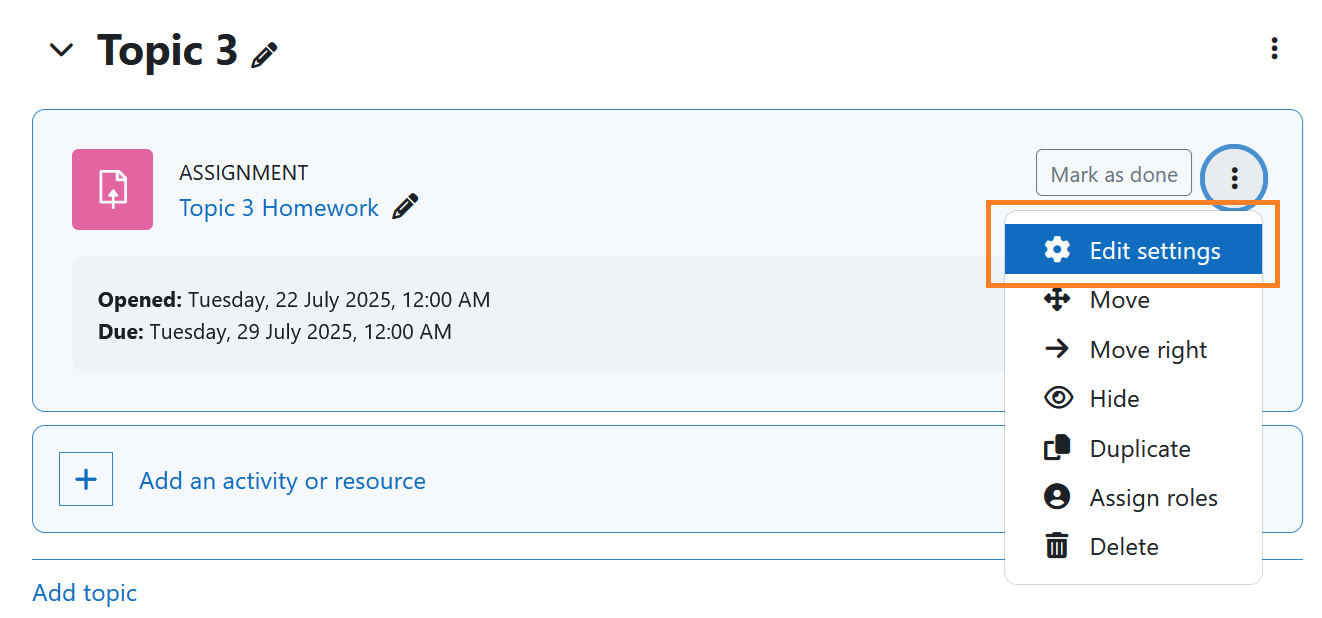
Task: Select Assign roles menu entry
Action: point(1153,497)
